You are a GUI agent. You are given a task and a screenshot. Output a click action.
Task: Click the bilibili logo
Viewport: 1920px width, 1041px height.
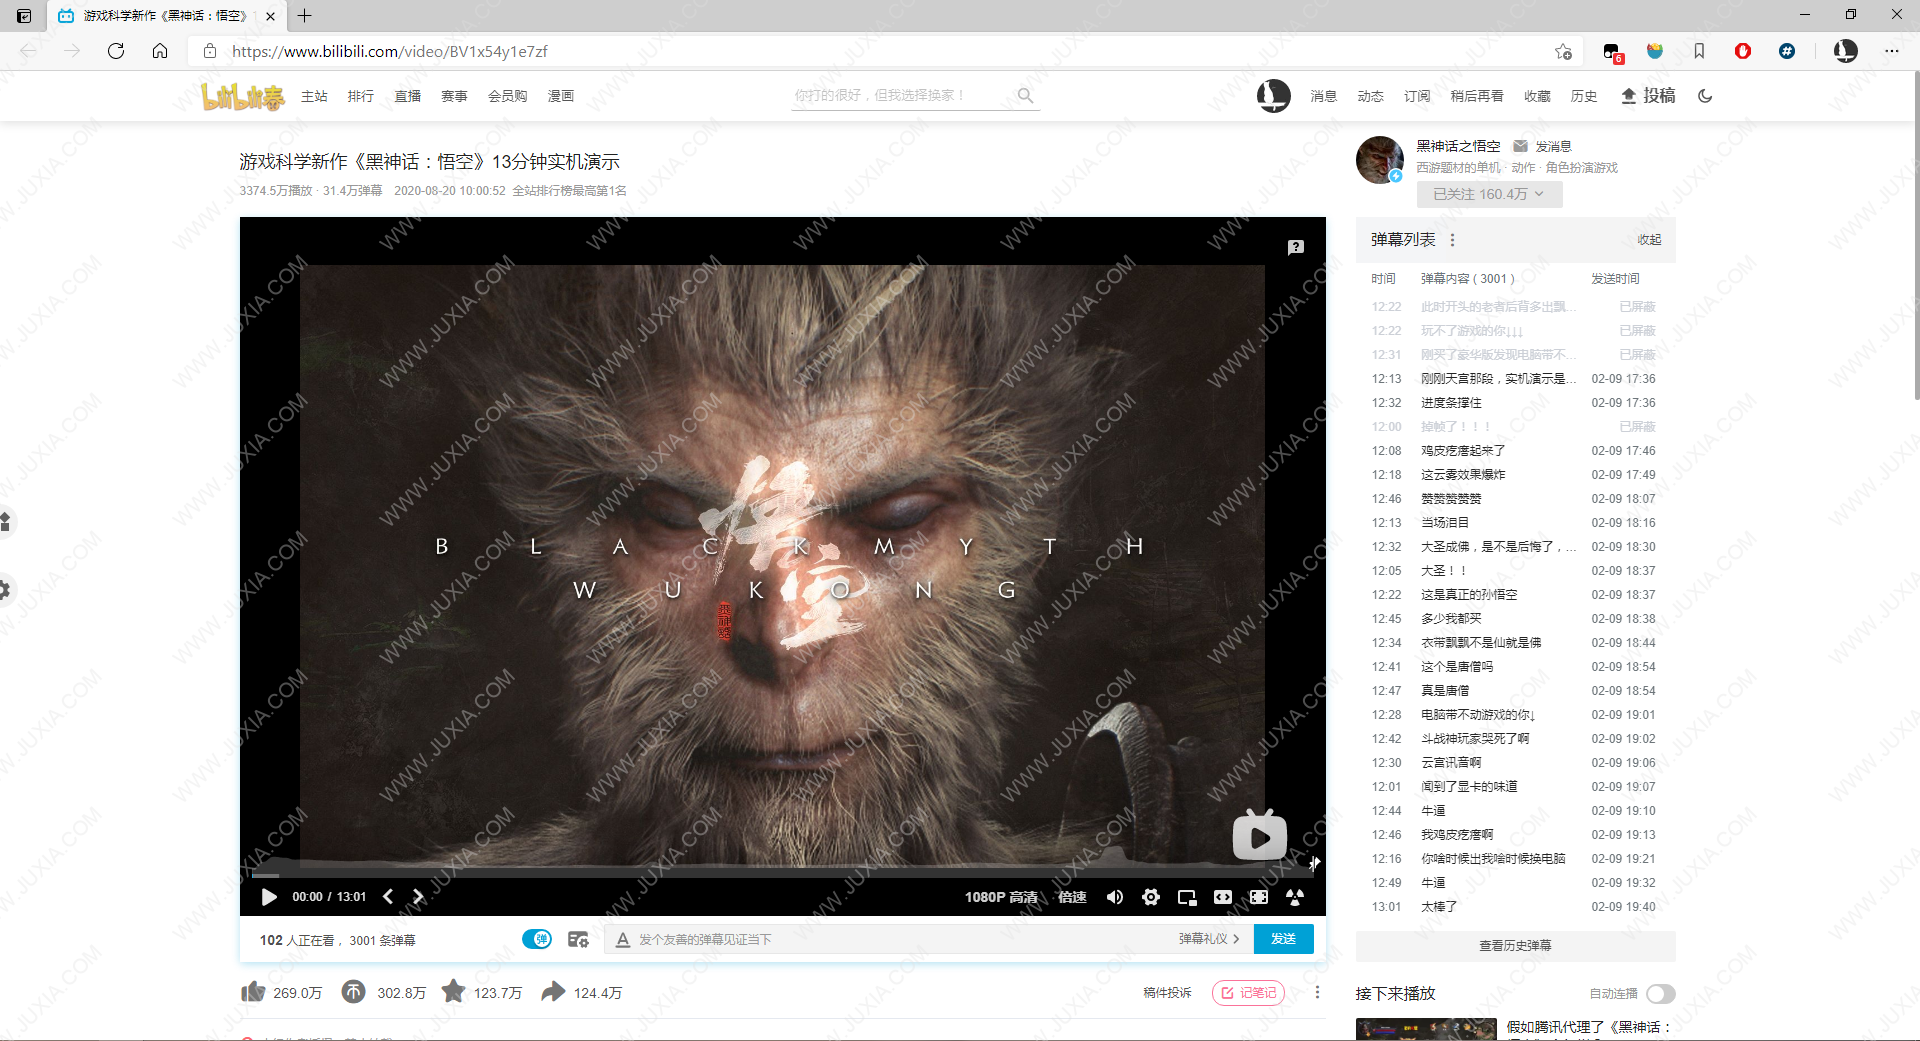click(x=243, y=96)
